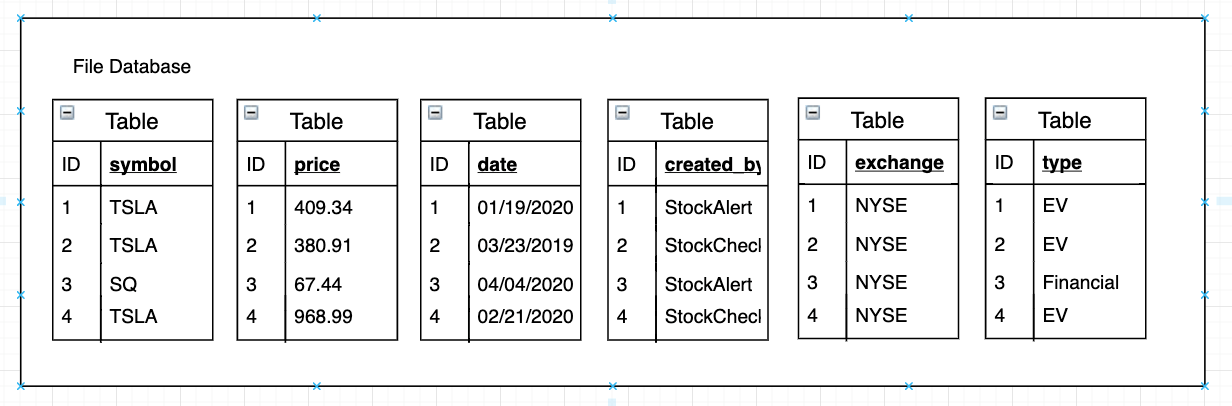Viewport: 1232px width, 406px height.
Task: Select the type column header
Action: (1062, 163)
